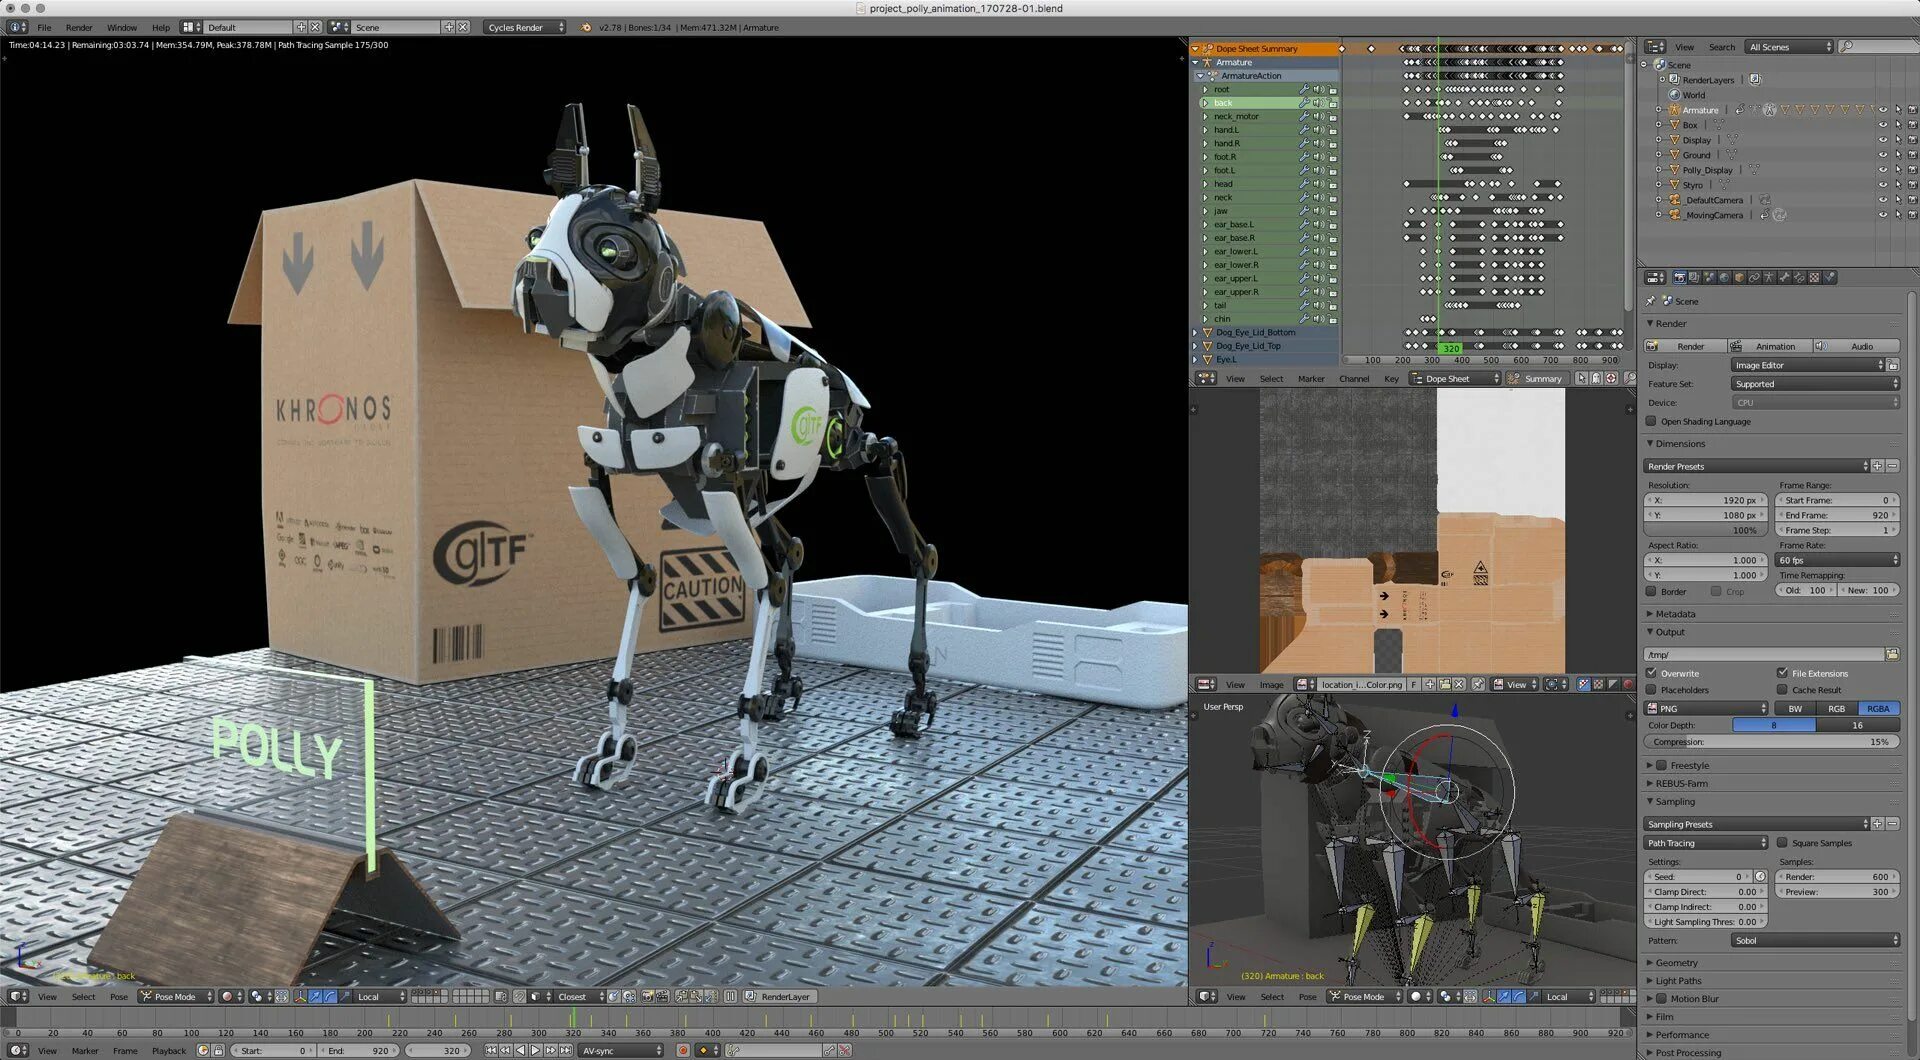Click the wrench modifier icon on root channel
The height and width of the screenshot is (1060, 1920).
(1304, 89)
